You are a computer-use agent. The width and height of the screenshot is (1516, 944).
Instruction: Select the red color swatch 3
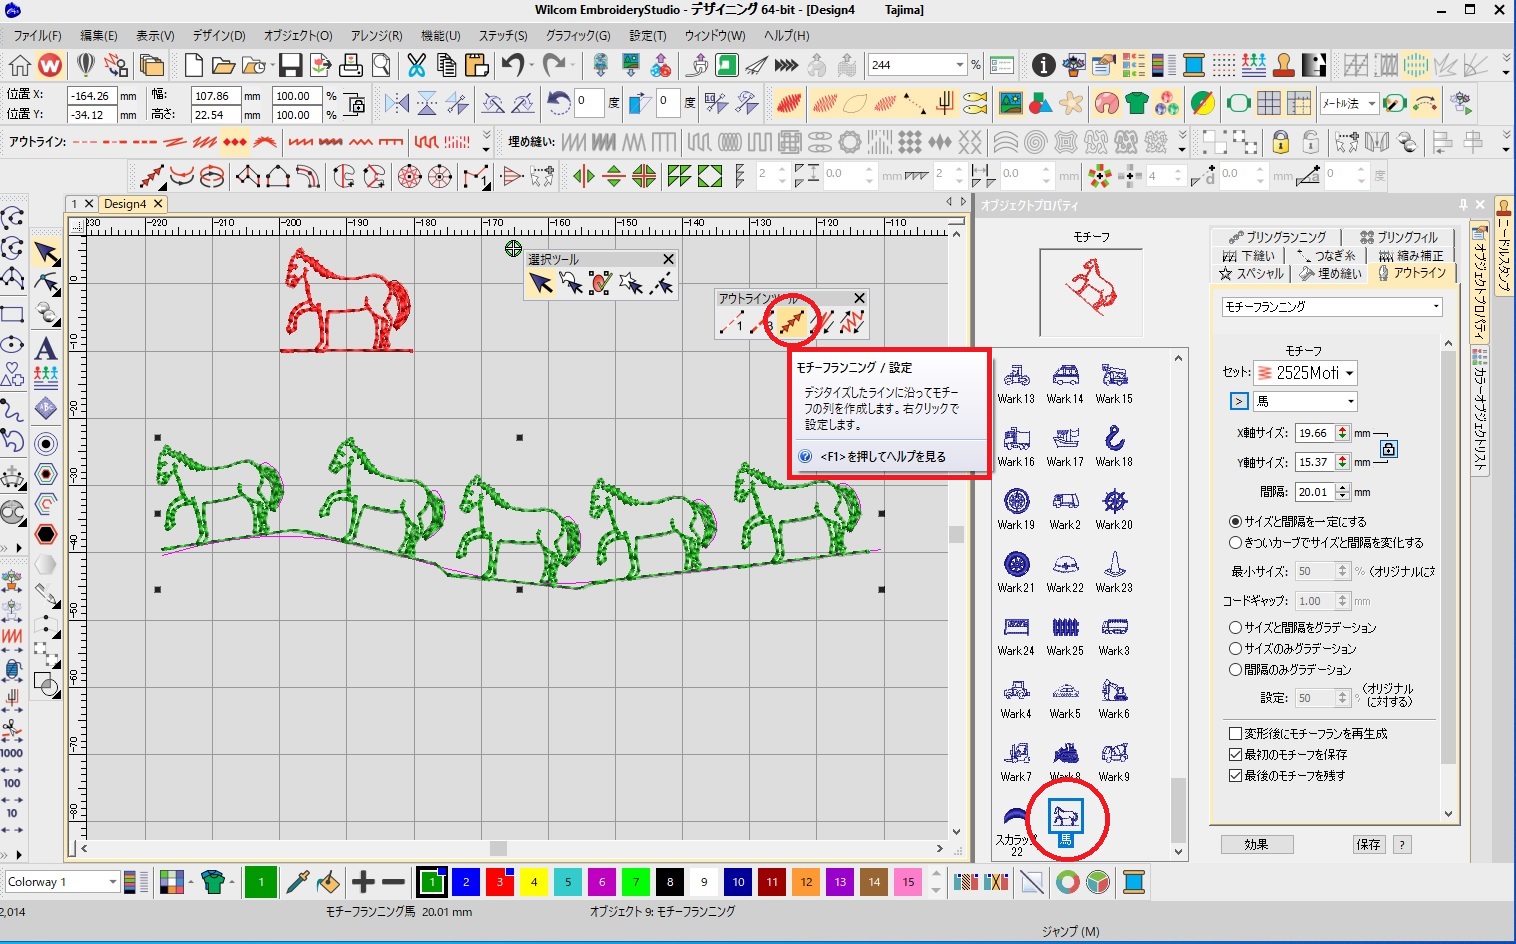500,882
